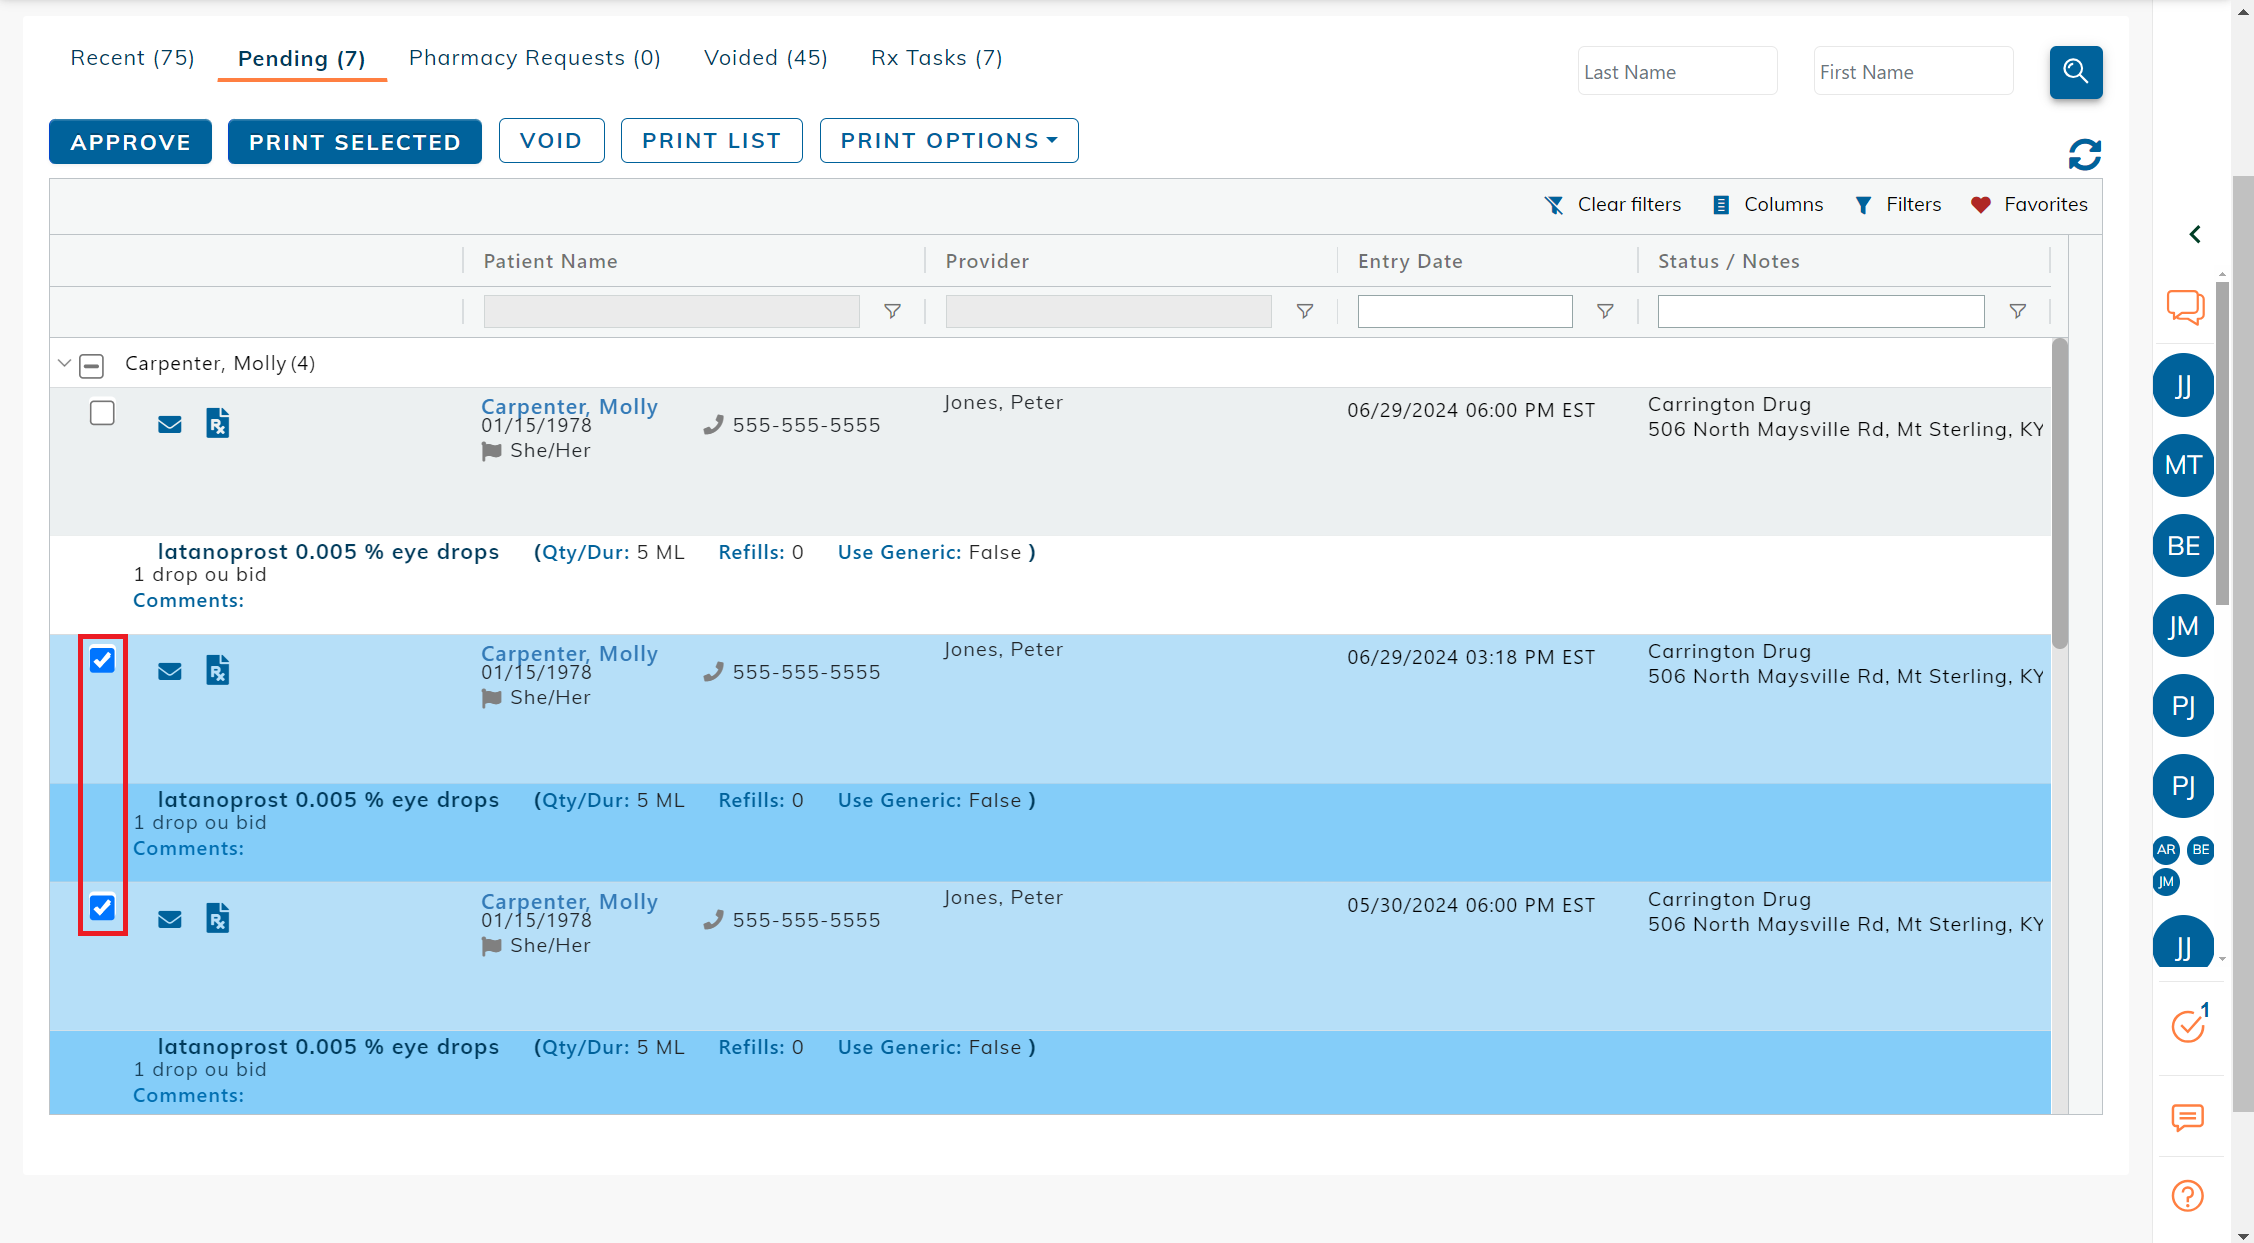Refresh the prescription list
Screen dimensions: 2254x1243
(2085, 154)
